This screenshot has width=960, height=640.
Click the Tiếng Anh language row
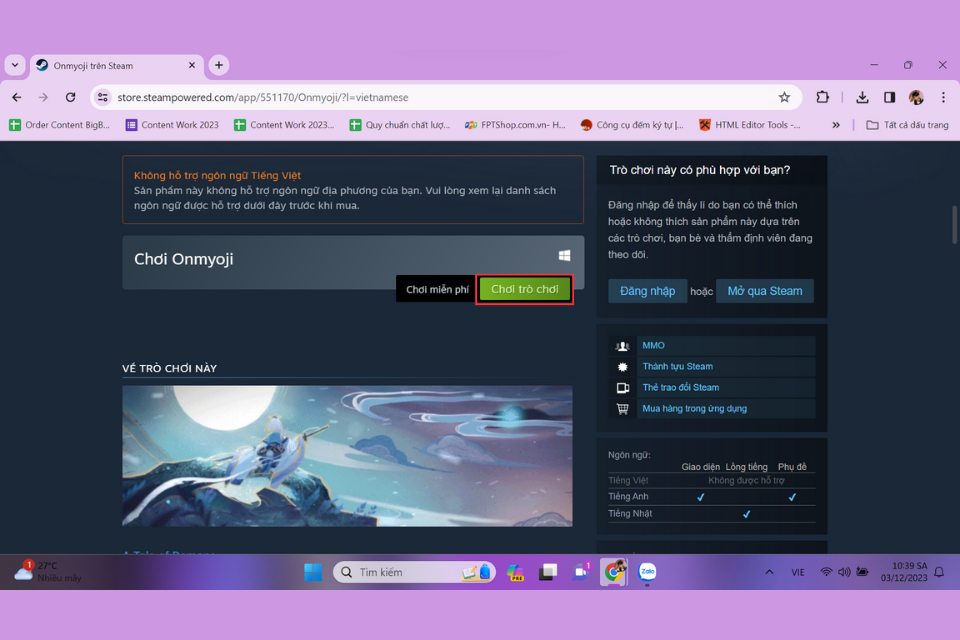[x=711, y=497]
